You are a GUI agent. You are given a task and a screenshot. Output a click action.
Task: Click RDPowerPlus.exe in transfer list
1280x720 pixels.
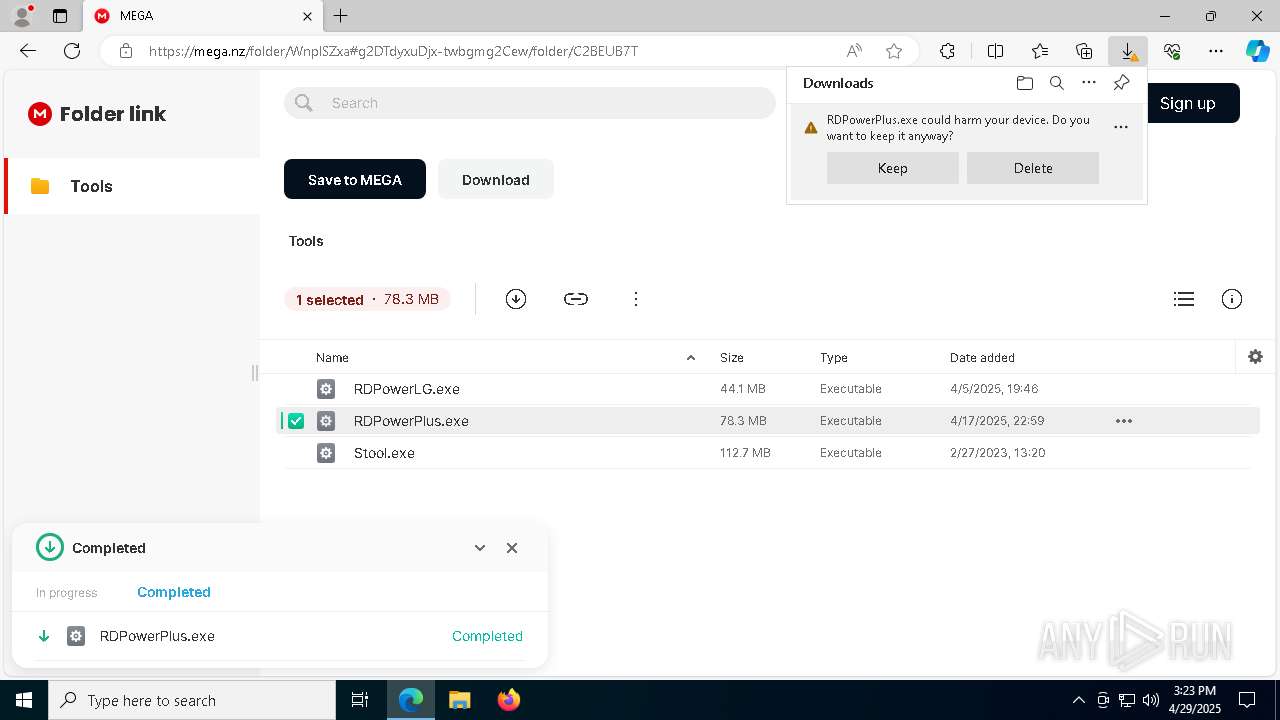[x=157, y=636]
